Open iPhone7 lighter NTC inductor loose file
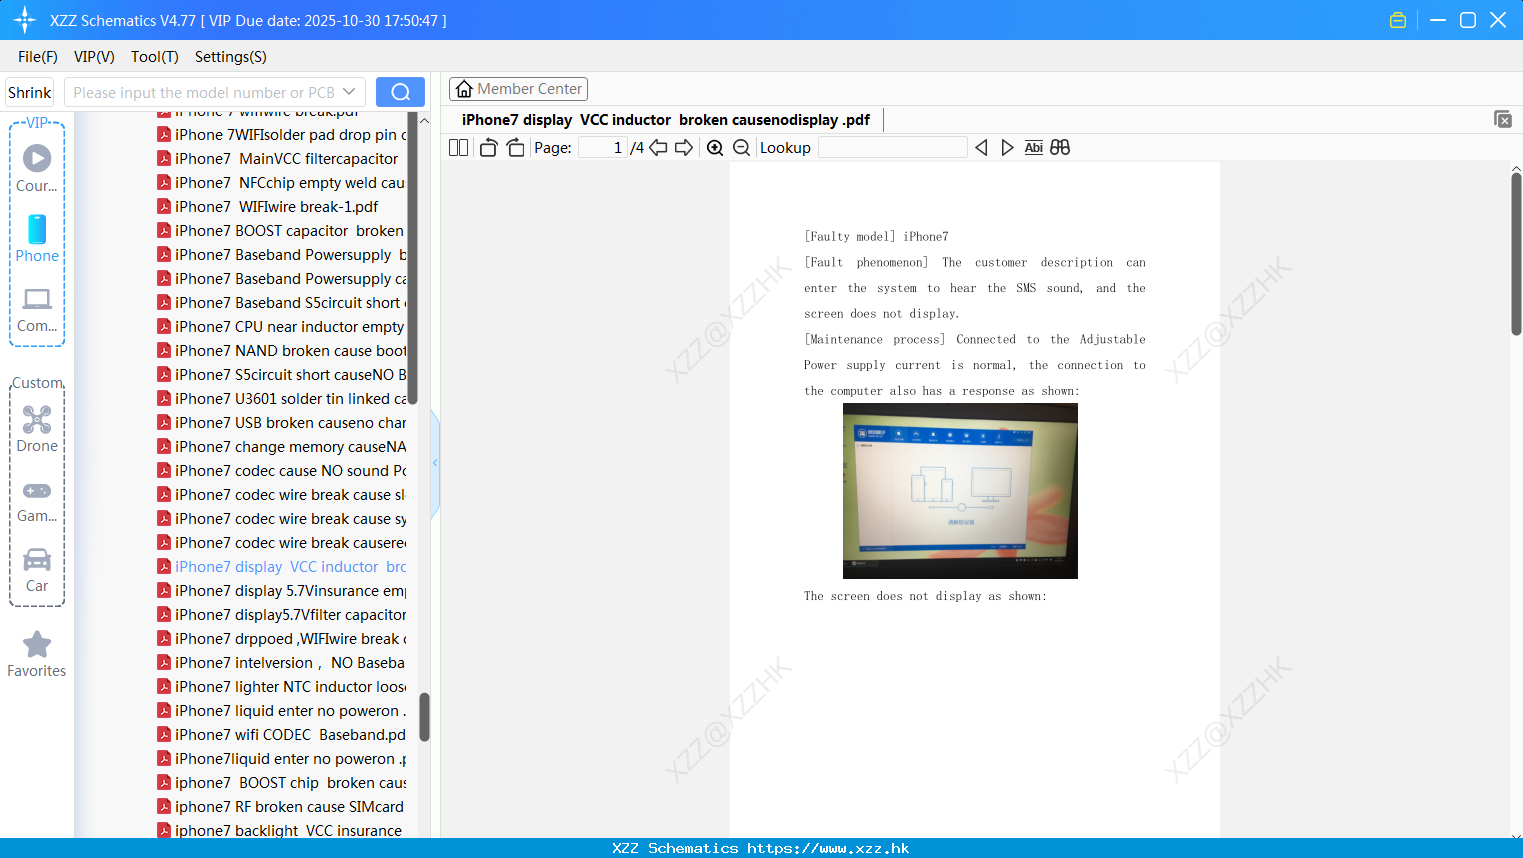 point(282,687)
